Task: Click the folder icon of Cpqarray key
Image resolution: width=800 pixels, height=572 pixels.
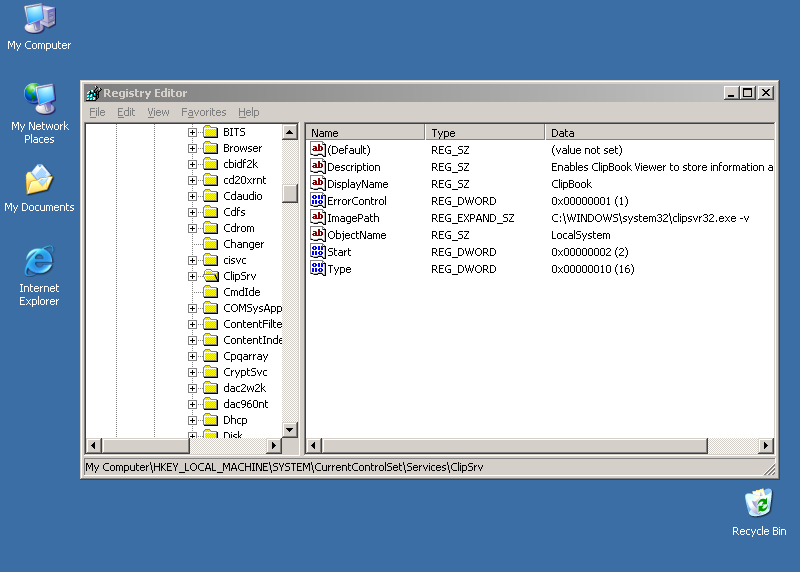Action: point(211,356)
